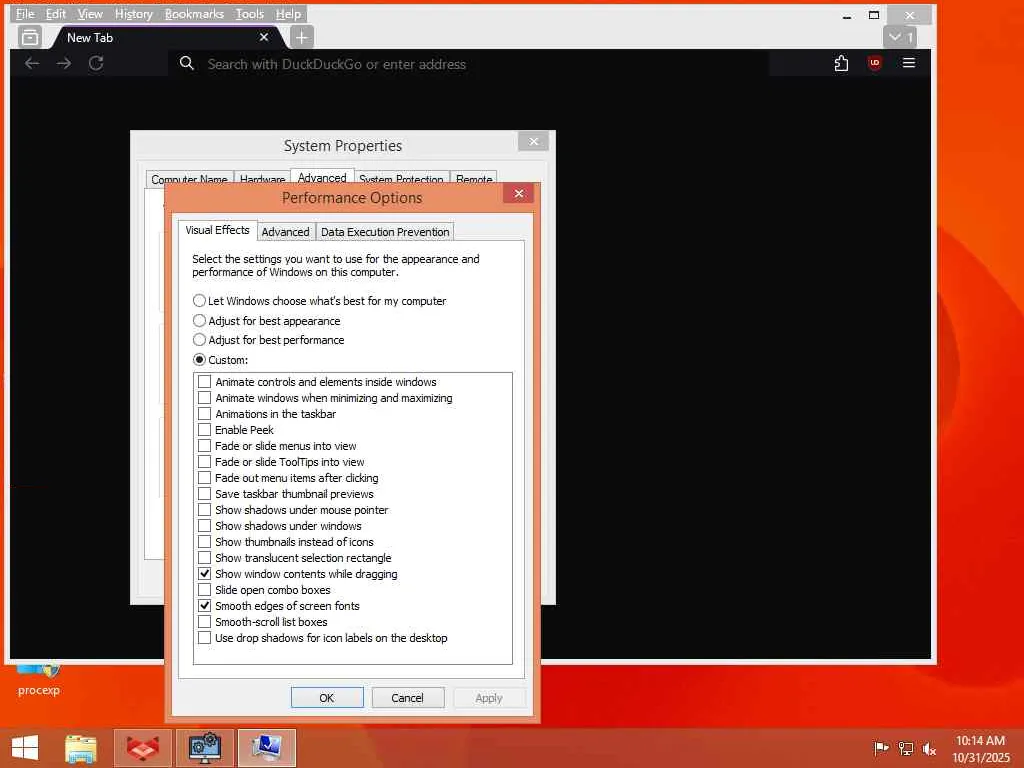Open the Control Panel taskbar icon

[x=204, y=748]
